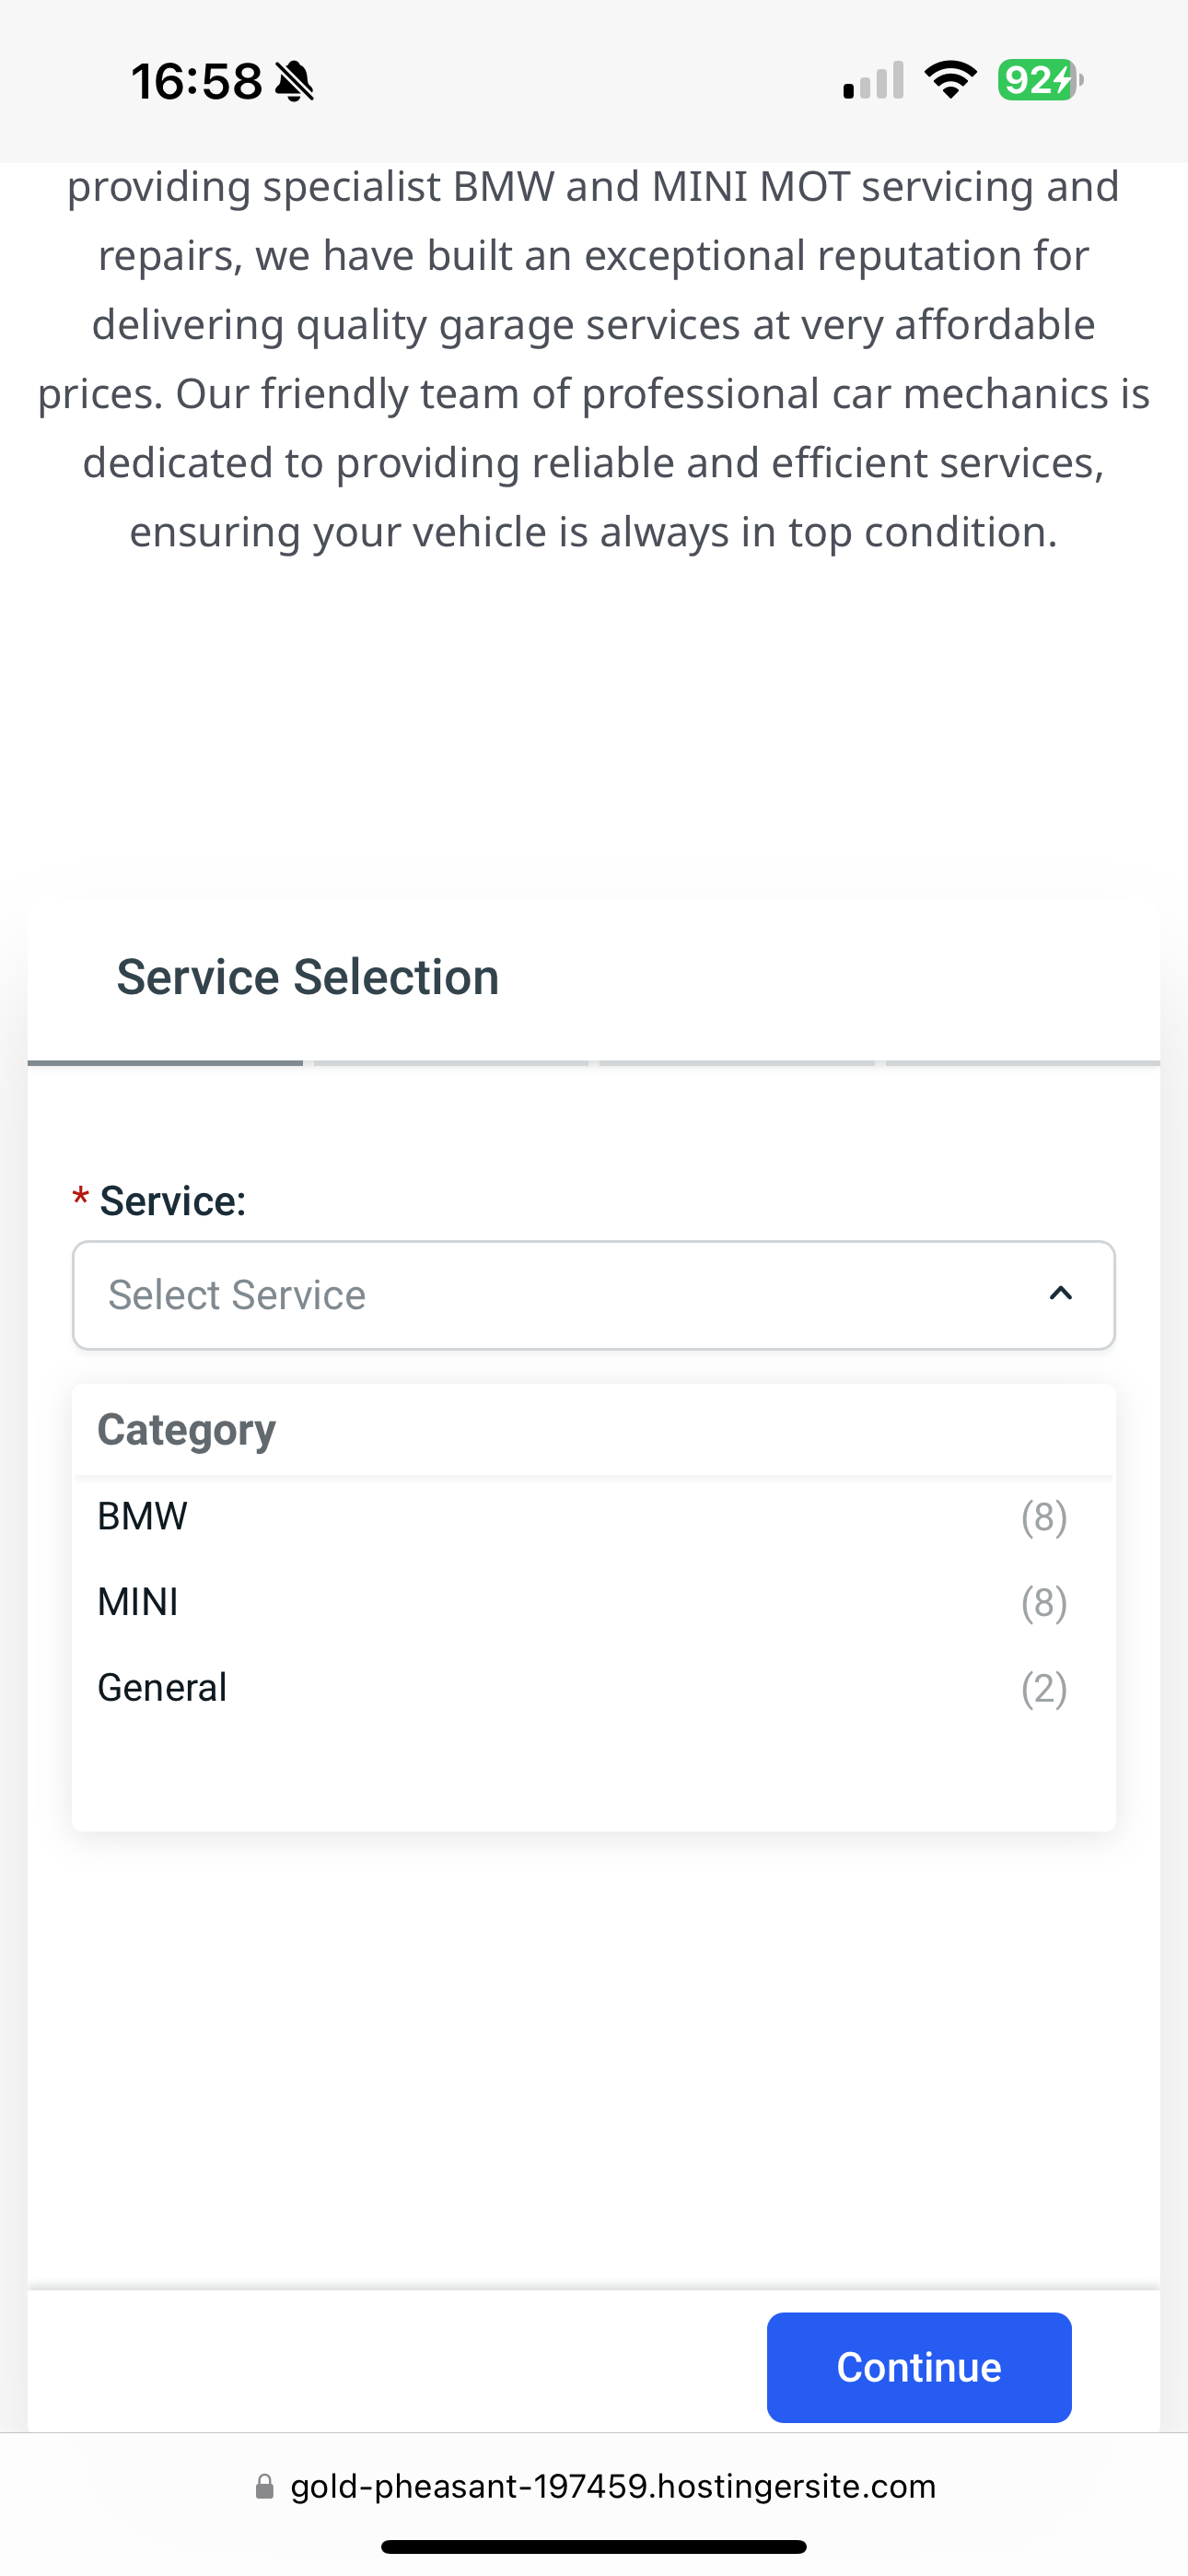Choose the MINI category
Viewport: 1188px width, 2576px height.
click(594, 1602)
